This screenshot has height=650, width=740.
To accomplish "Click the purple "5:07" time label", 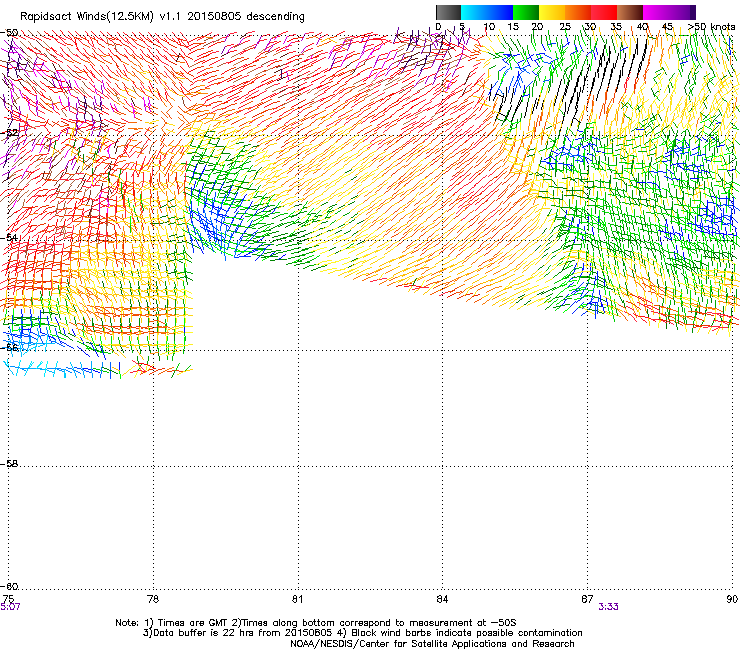I will pos(10,607).
